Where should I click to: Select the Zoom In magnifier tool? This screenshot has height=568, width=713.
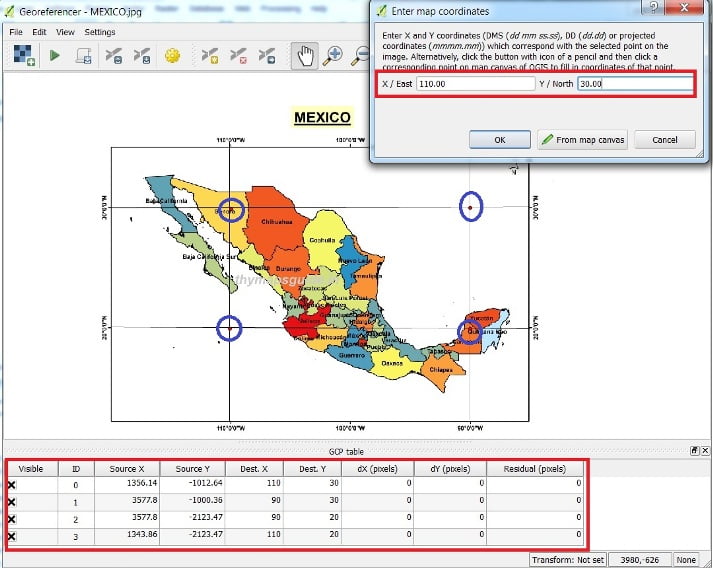333,55
